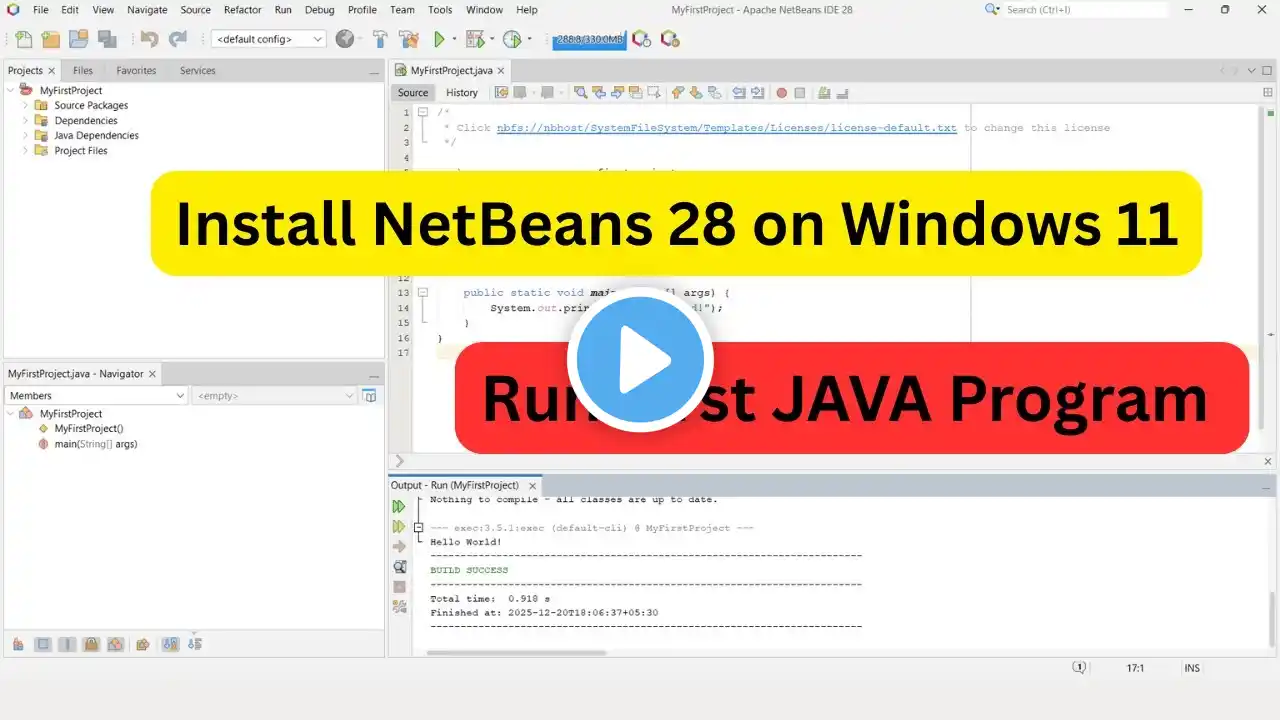This screenshot has height=720, width=1280.
Task: Toggle Show Inherited Members in the Navigator
Action: [x=18, y=644]
